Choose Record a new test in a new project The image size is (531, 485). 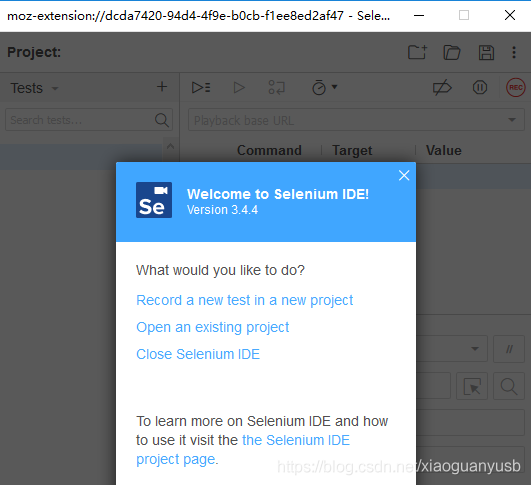[x=245, y=300]
